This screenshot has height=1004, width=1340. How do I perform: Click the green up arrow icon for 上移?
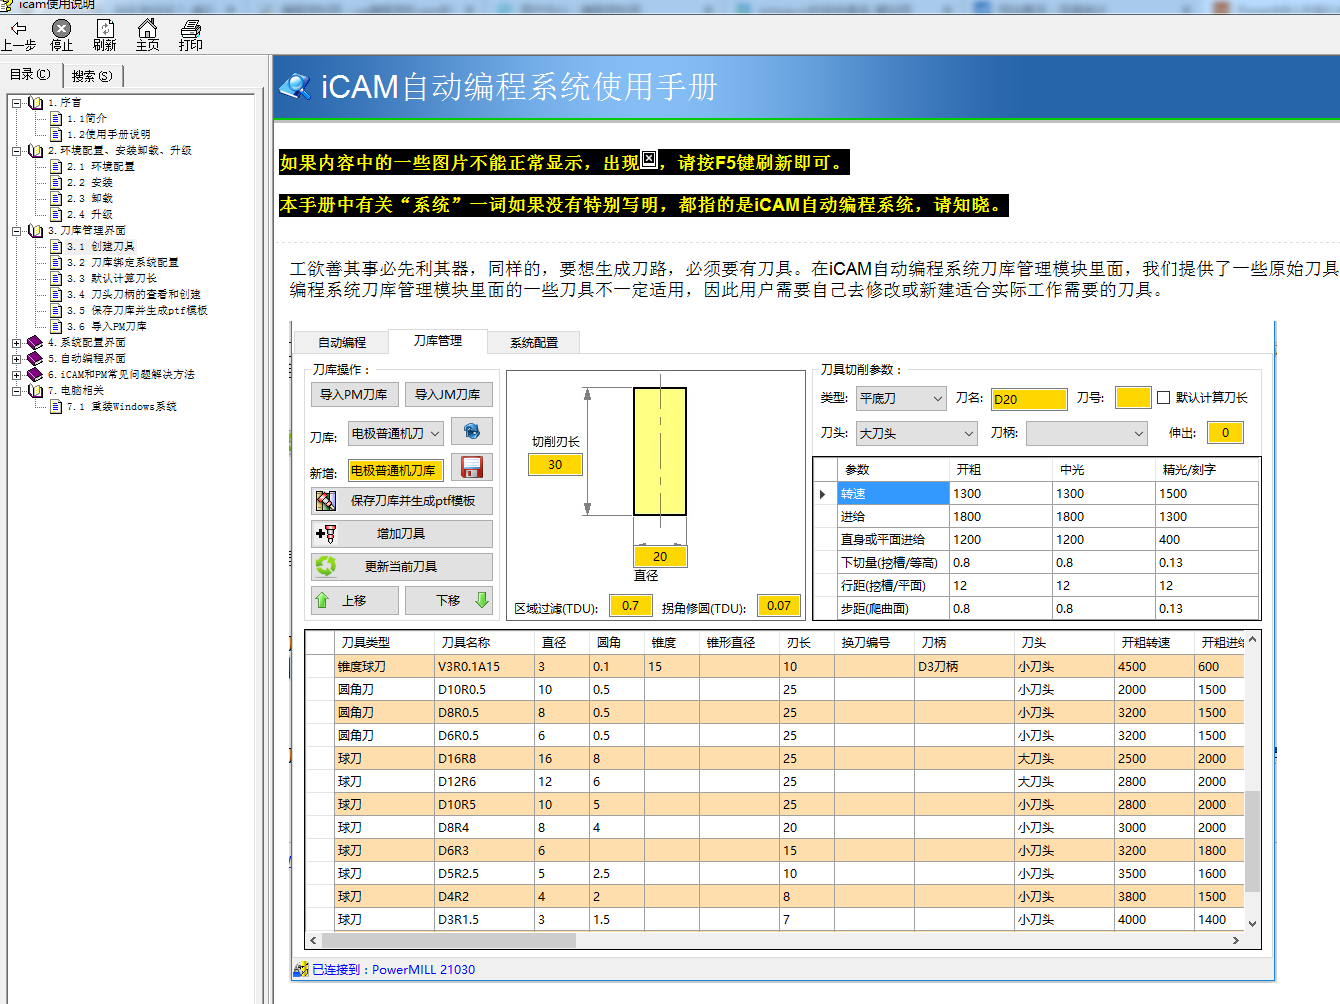pos(322,600)
